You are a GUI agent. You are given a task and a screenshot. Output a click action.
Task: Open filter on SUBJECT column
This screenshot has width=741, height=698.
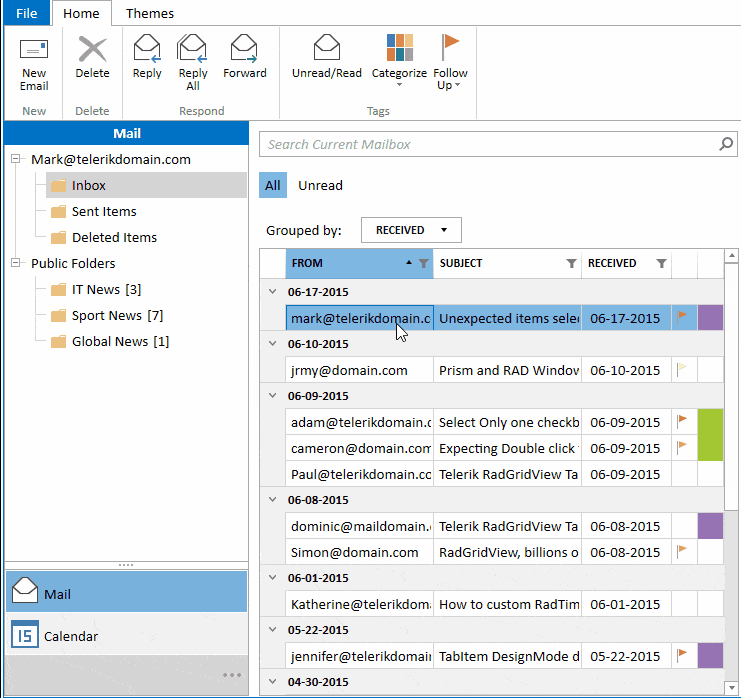click(571, 263)
